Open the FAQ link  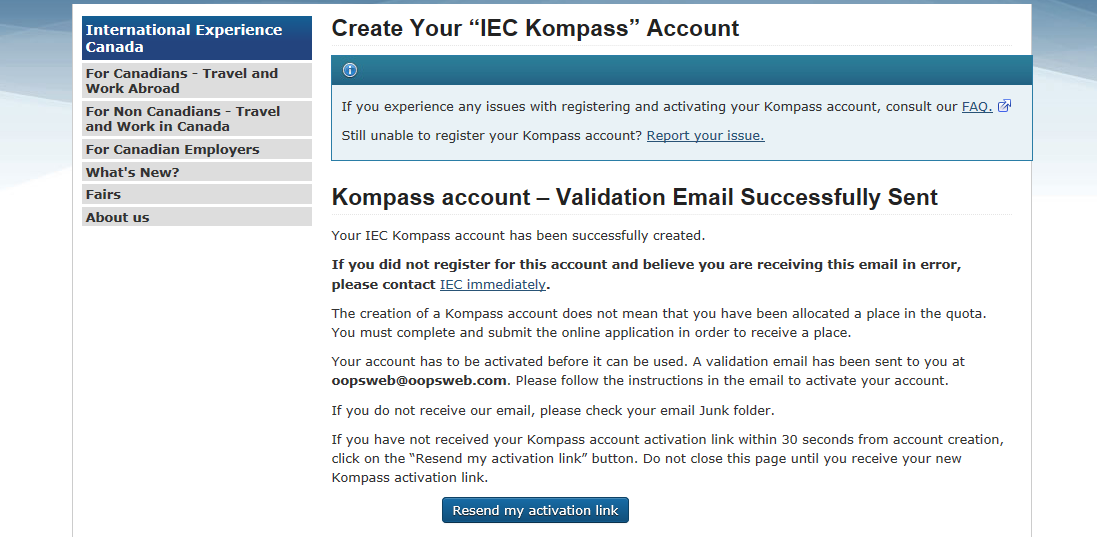click(976, 107)
